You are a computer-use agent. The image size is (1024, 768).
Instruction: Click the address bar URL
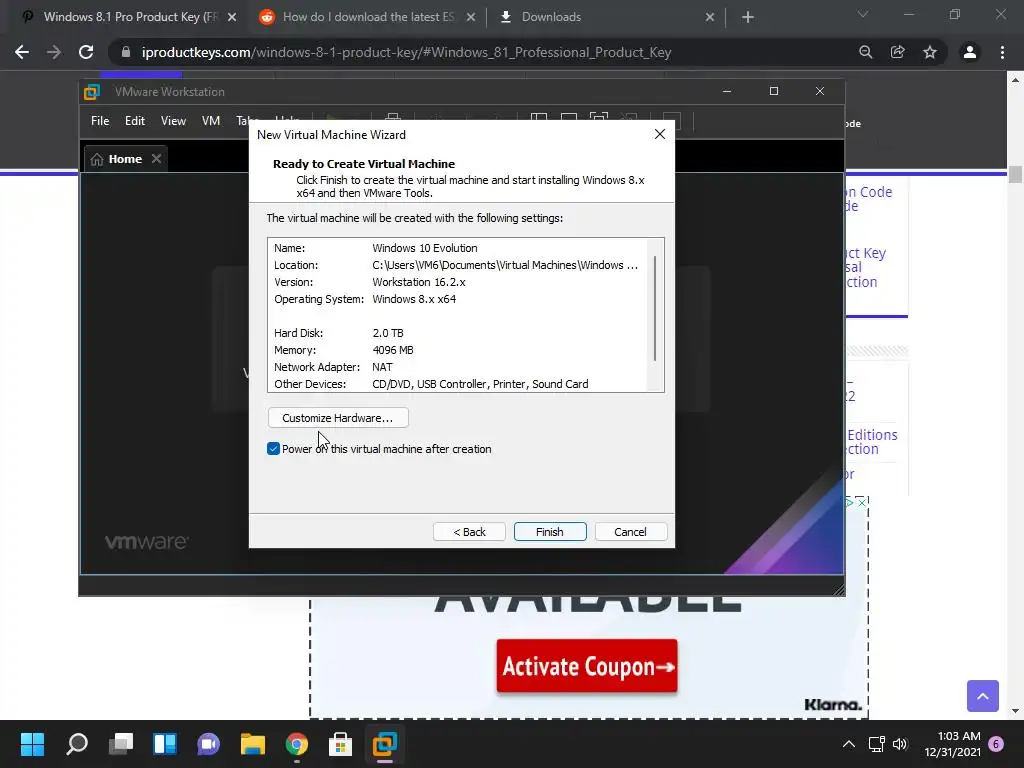[x=406, y=52]
